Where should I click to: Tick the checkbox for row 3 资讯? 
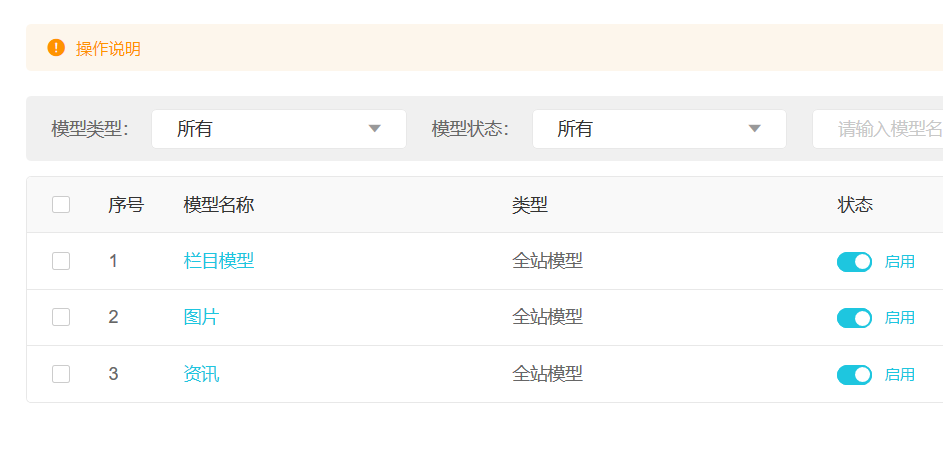coord(61,374)
